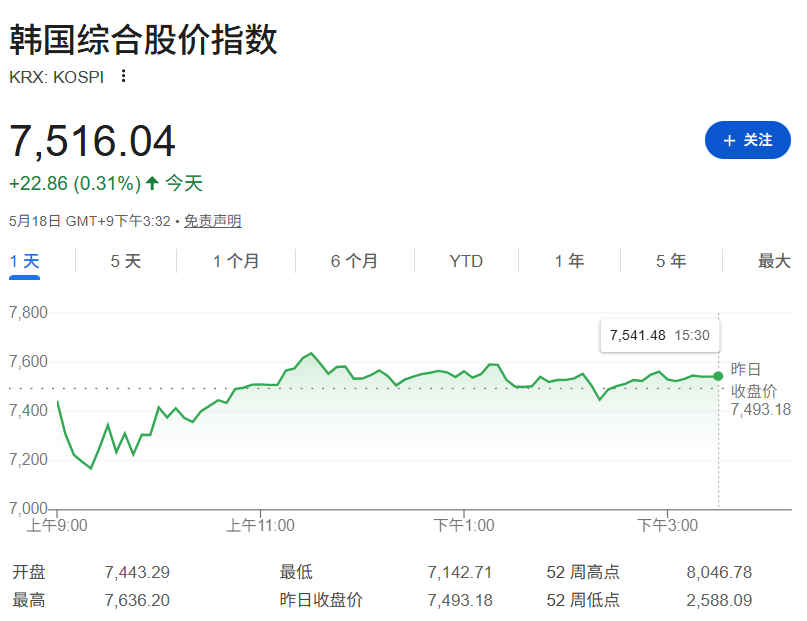Select the YTD chart tab

[466, 261]
